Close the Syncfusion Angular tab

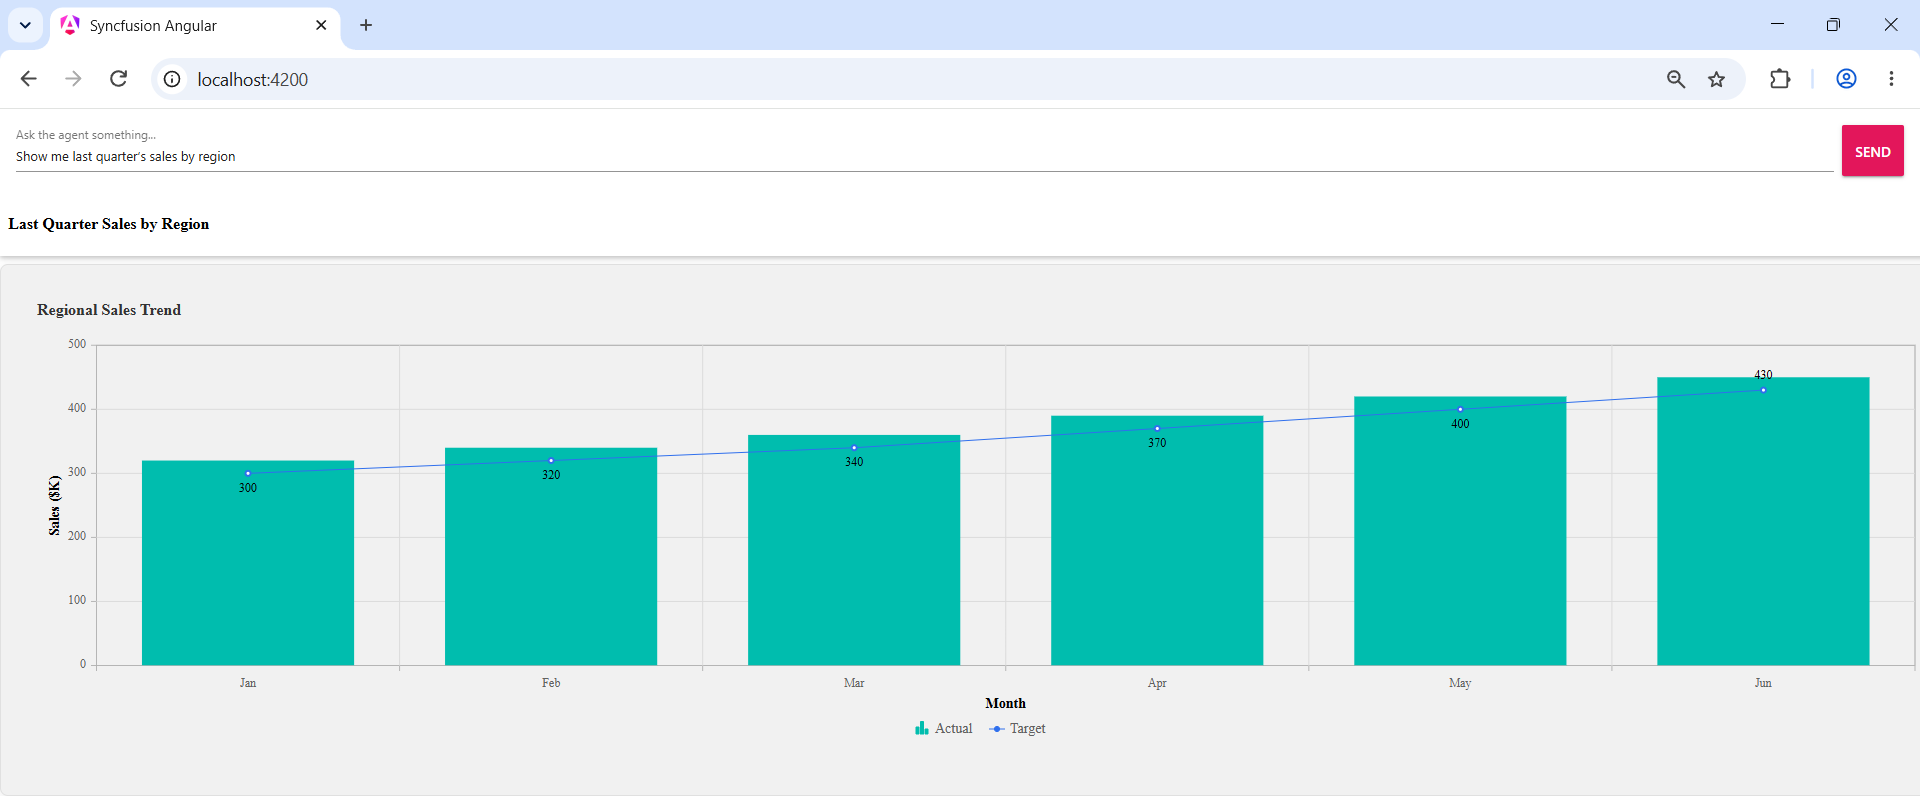pyautogui.click(x=321, y=25)
